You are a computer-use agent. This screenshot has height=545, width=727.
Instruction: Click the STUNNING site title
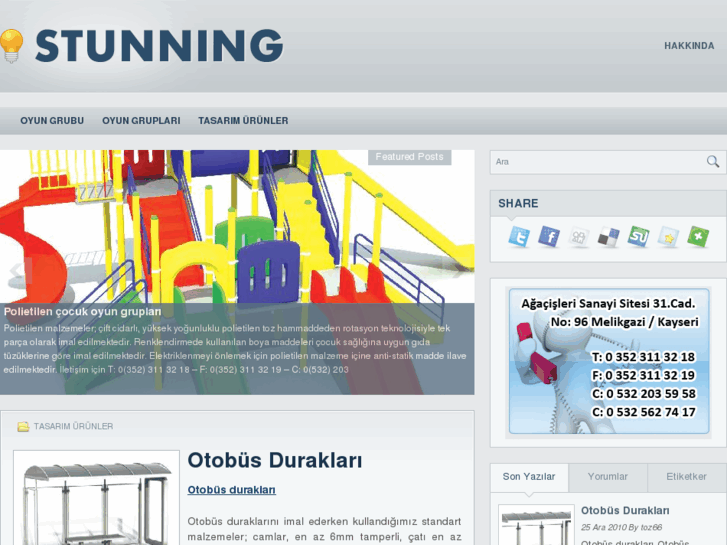159,45
